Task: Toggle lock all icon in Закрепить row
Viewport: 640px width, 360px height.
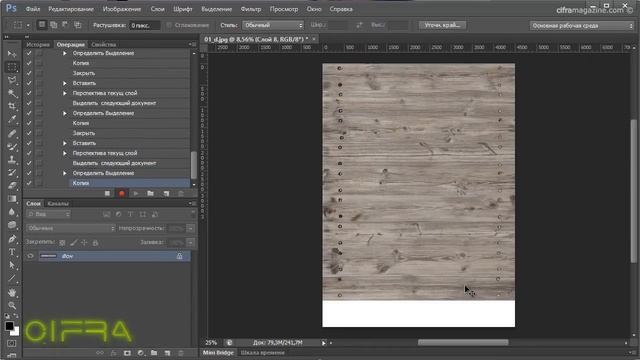Action: (x=96, y=242)
